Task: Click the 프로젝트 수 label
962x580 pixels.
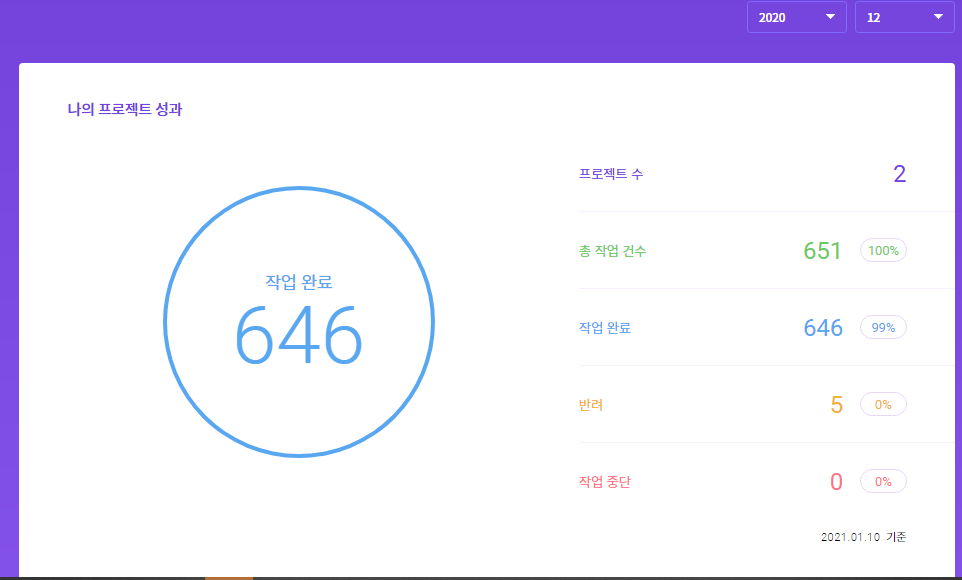Action: click(611, 174)
